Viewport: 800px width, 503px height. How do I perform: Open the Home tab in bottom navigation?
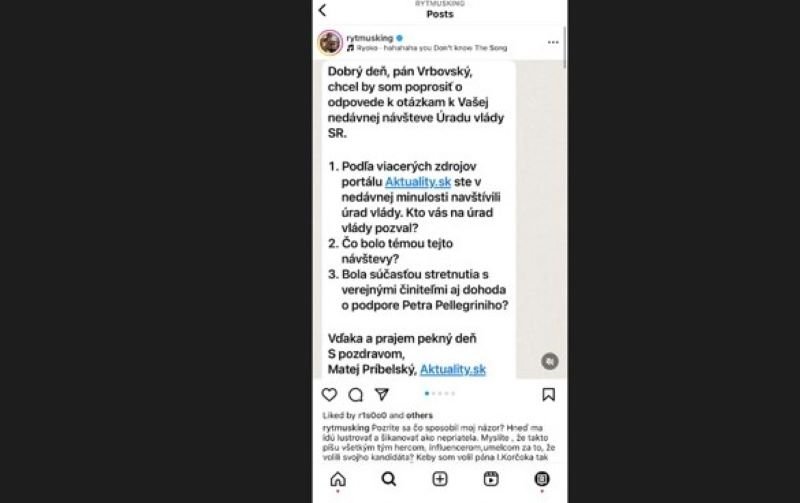click(338, 479)
